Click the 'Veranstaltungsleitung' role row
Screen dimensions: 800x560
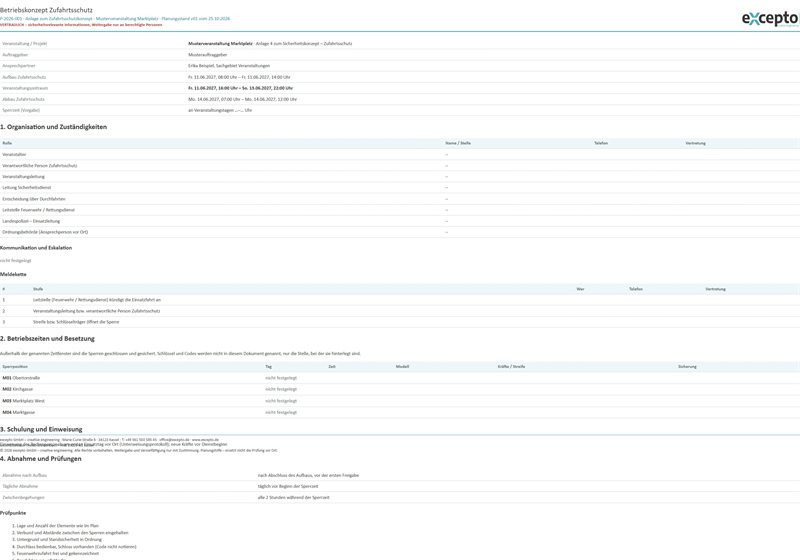(x=400, y=176)
